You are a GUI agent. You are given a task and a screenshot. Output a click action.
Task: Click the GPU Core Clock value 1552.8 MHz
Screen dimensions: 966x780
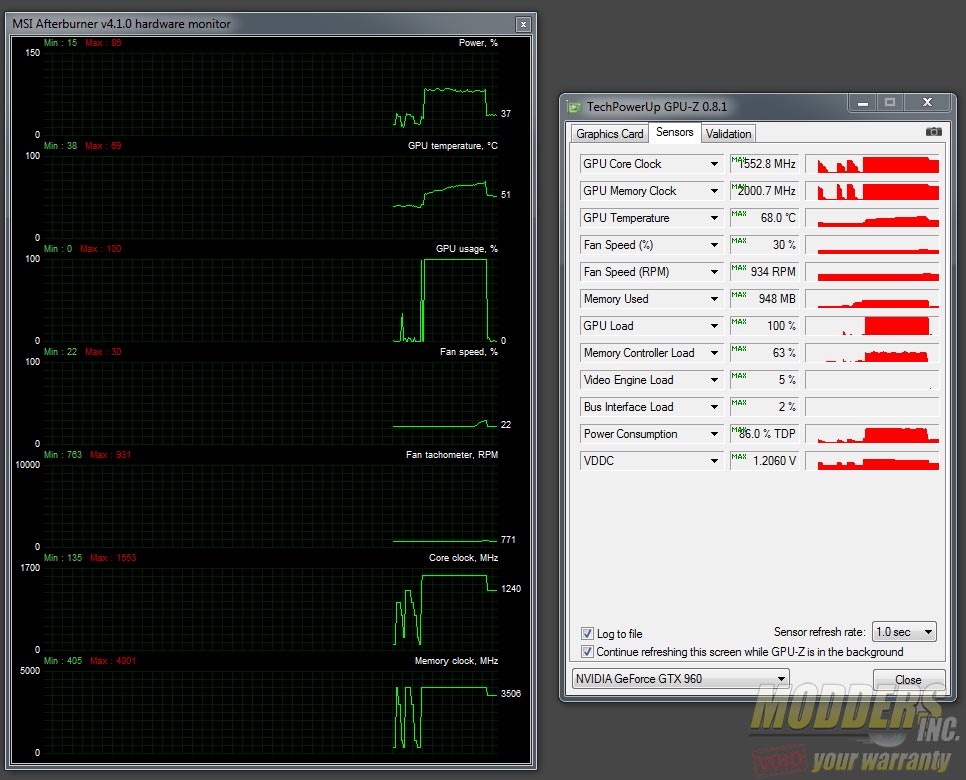coord(765,164)
